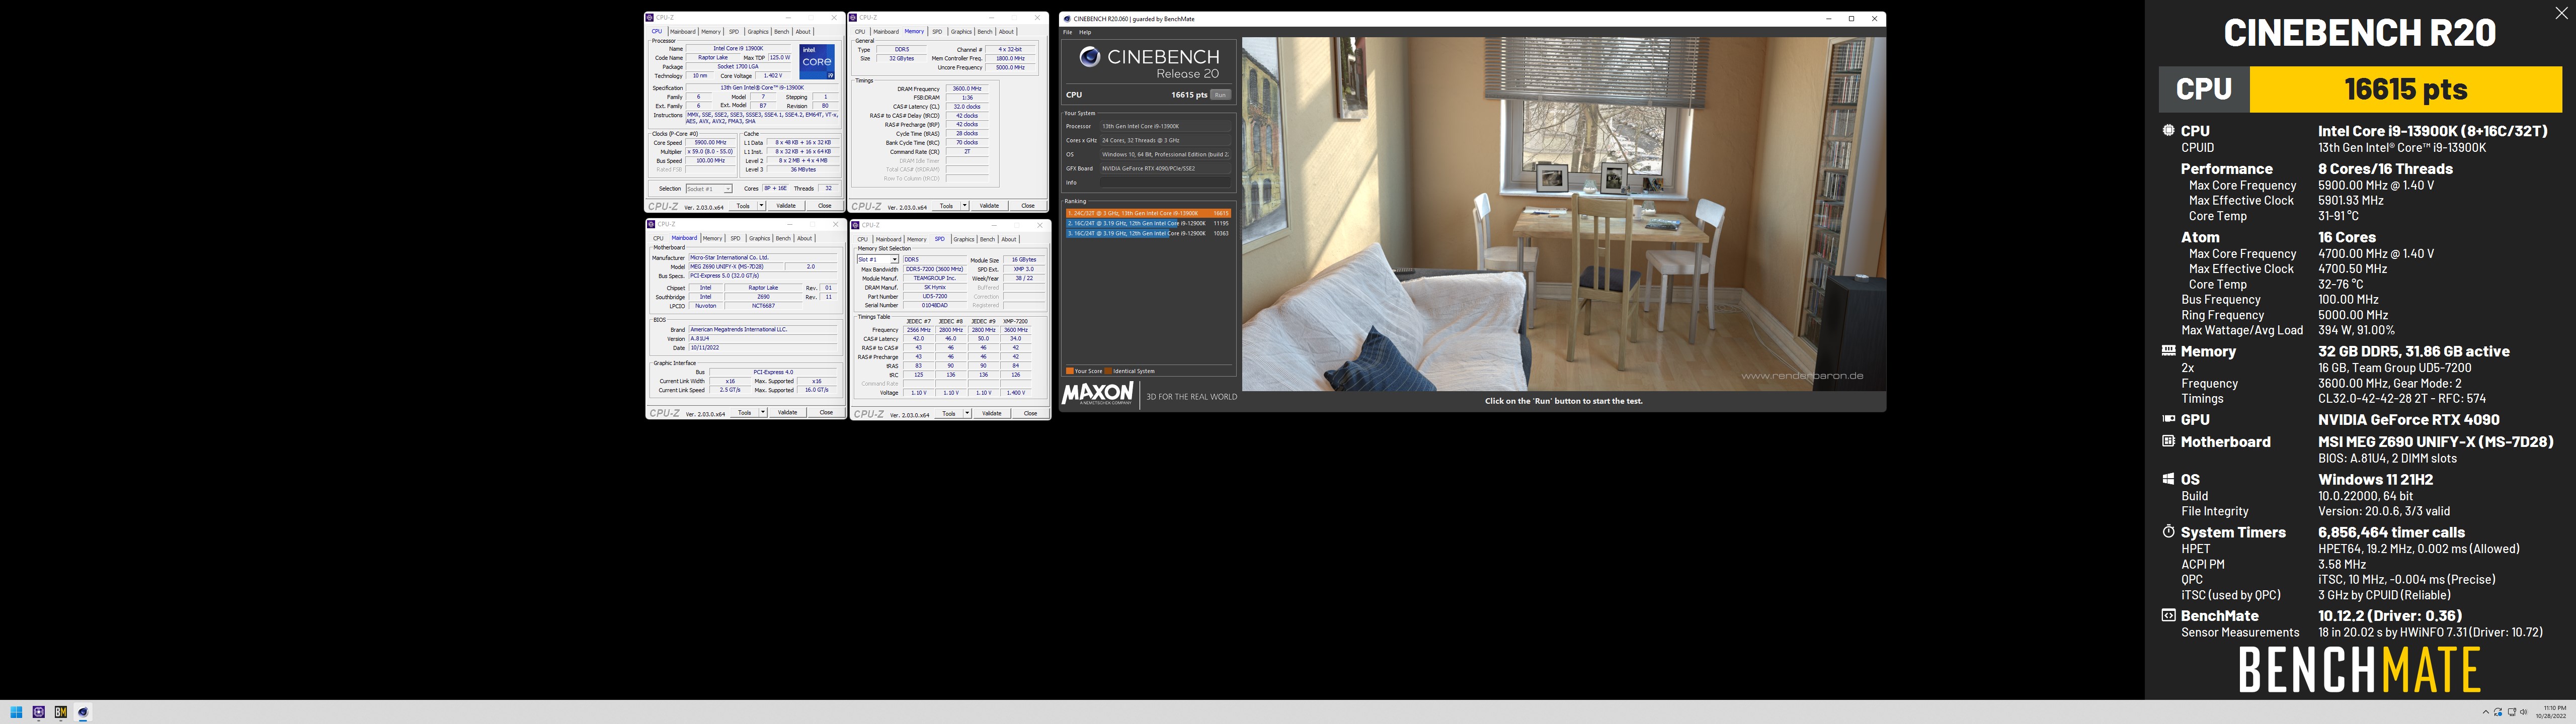This screenshot has width=2576, height=724.
Task: Show hidden system tray icons
Action: pos(2485,712)
